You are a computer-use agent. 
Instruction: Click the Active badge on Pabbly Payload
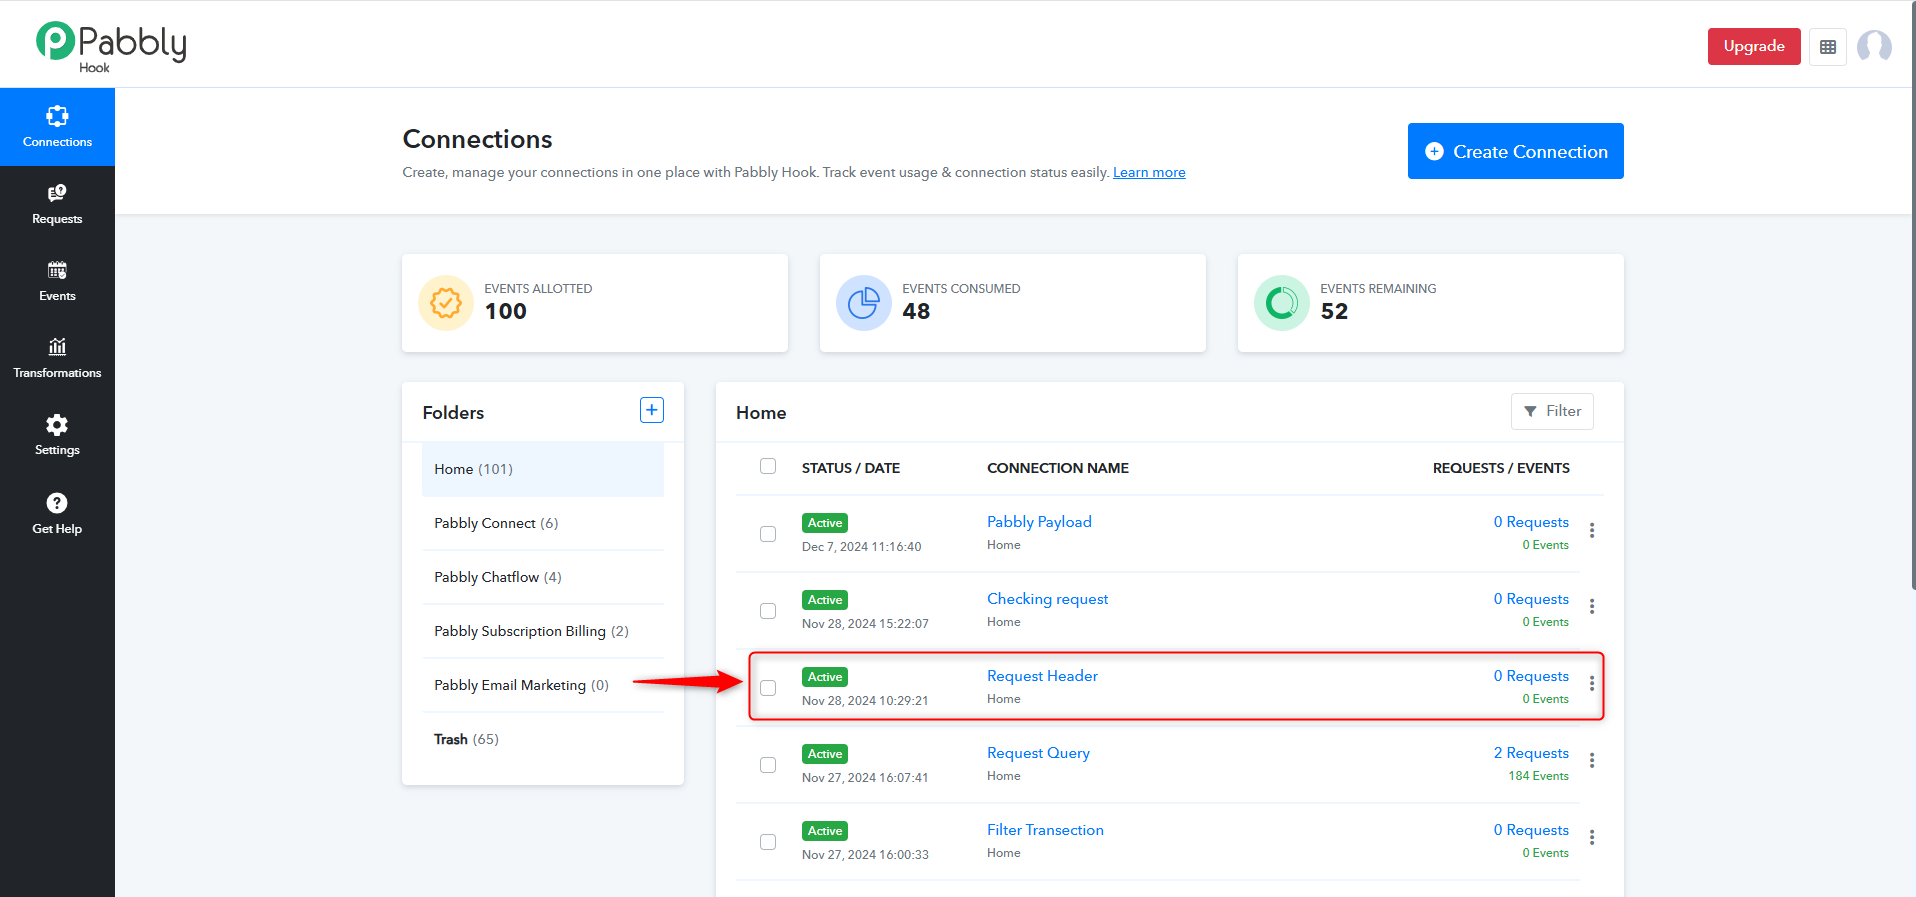click(x=825, y=523)
